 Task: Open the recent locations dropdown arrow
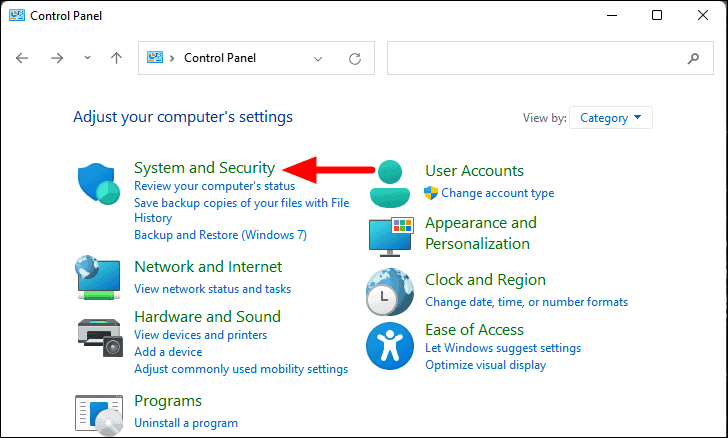(x=87, y=58)
